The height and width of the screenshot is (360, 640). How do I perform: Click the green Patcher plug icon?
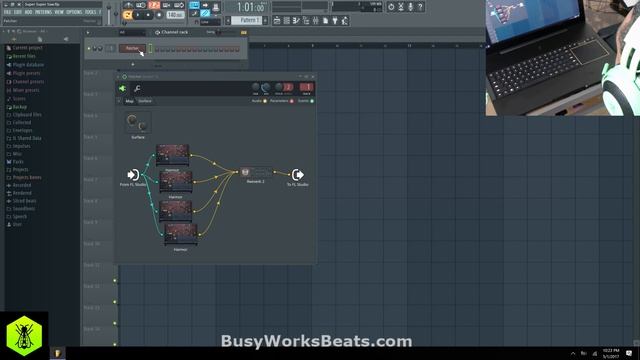point(122,88)
